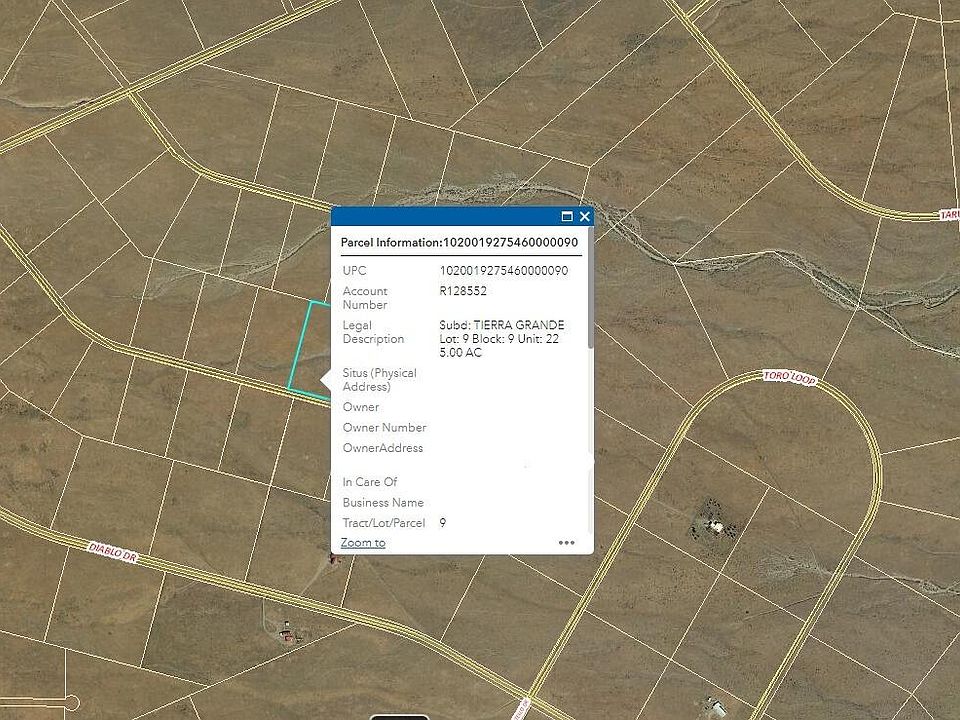Click the building at the bottom right corner
Image resolution: width=960 pixels, height=720 pixels.
[x=716, y=706]
